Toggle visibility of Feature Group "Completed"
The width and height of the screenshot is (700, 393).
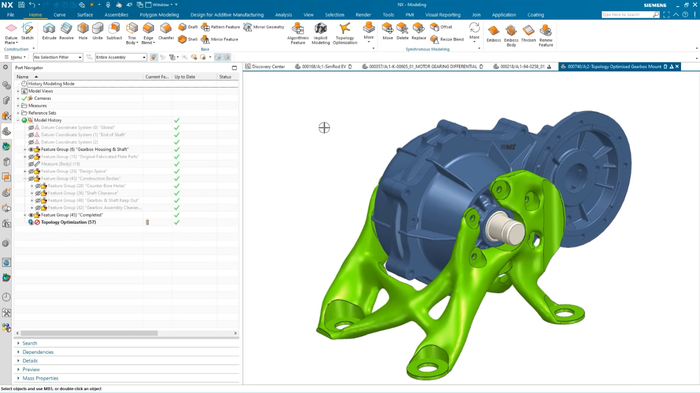(x=31, y=215)
